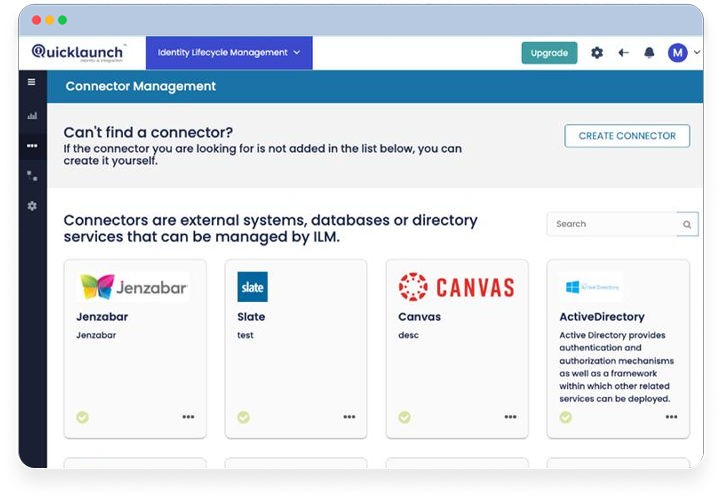722x500 pixels.
Task: Click the Slate "test" description text
Action: pyautogui.click(x=245, y=335)
